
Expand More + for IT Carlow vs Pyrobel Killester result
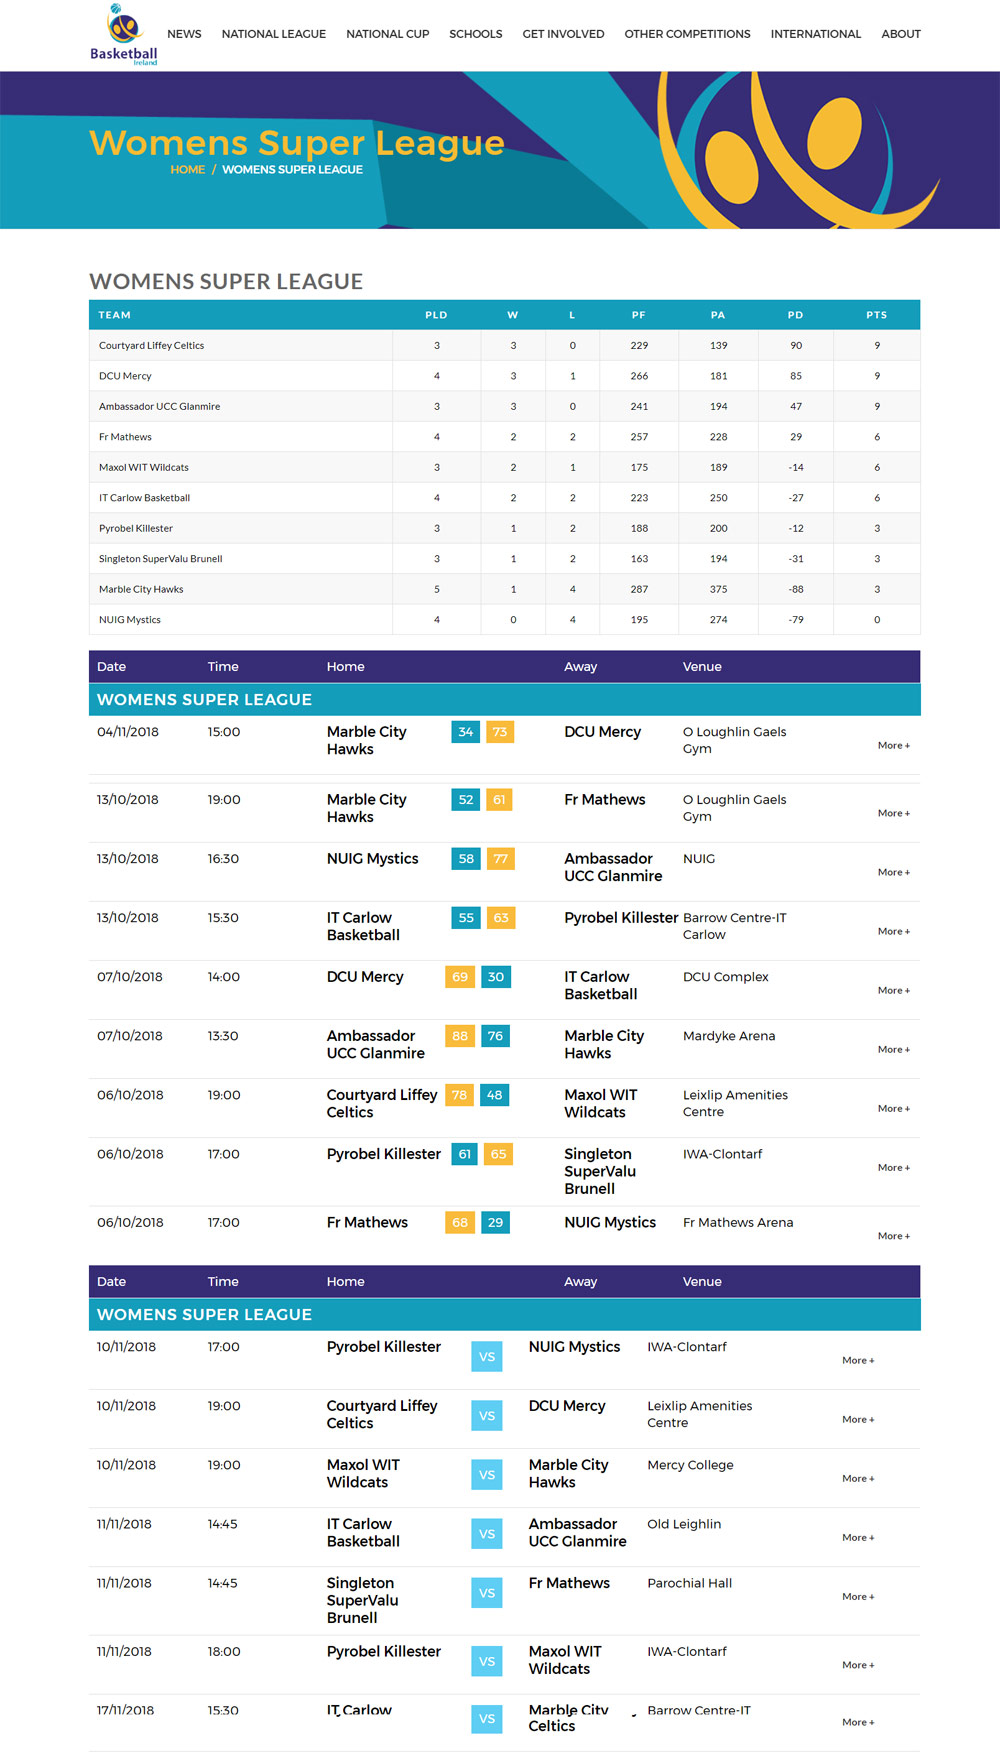click(894, 932)
